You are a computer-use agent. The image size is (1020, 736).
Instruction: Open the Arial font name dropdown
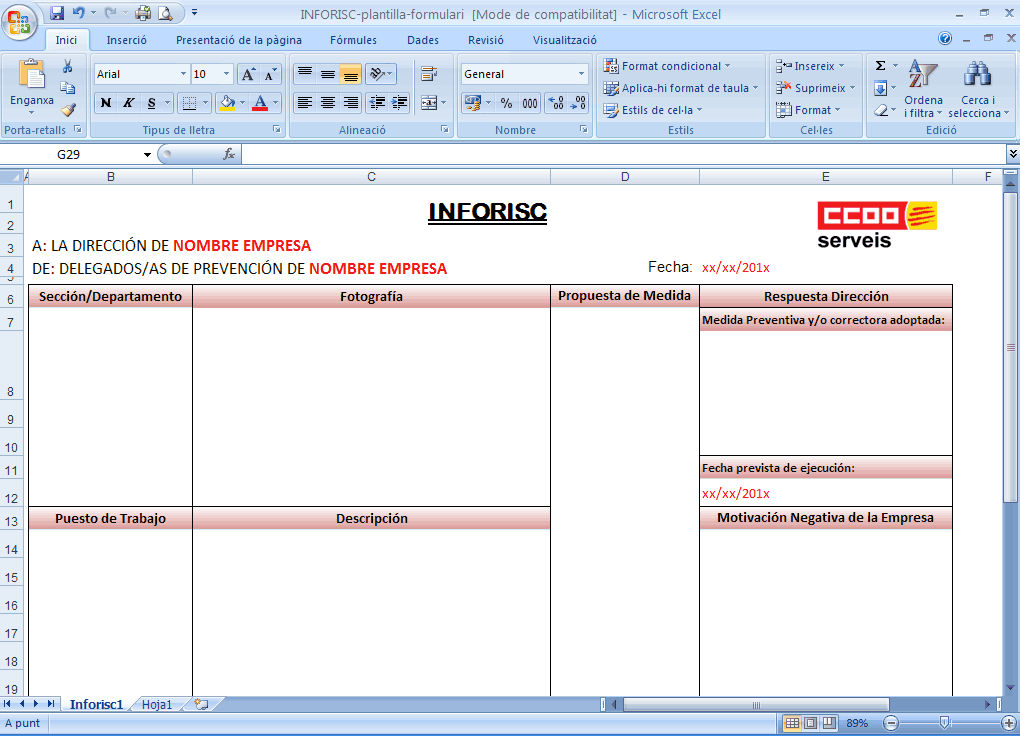click(183, 74)
